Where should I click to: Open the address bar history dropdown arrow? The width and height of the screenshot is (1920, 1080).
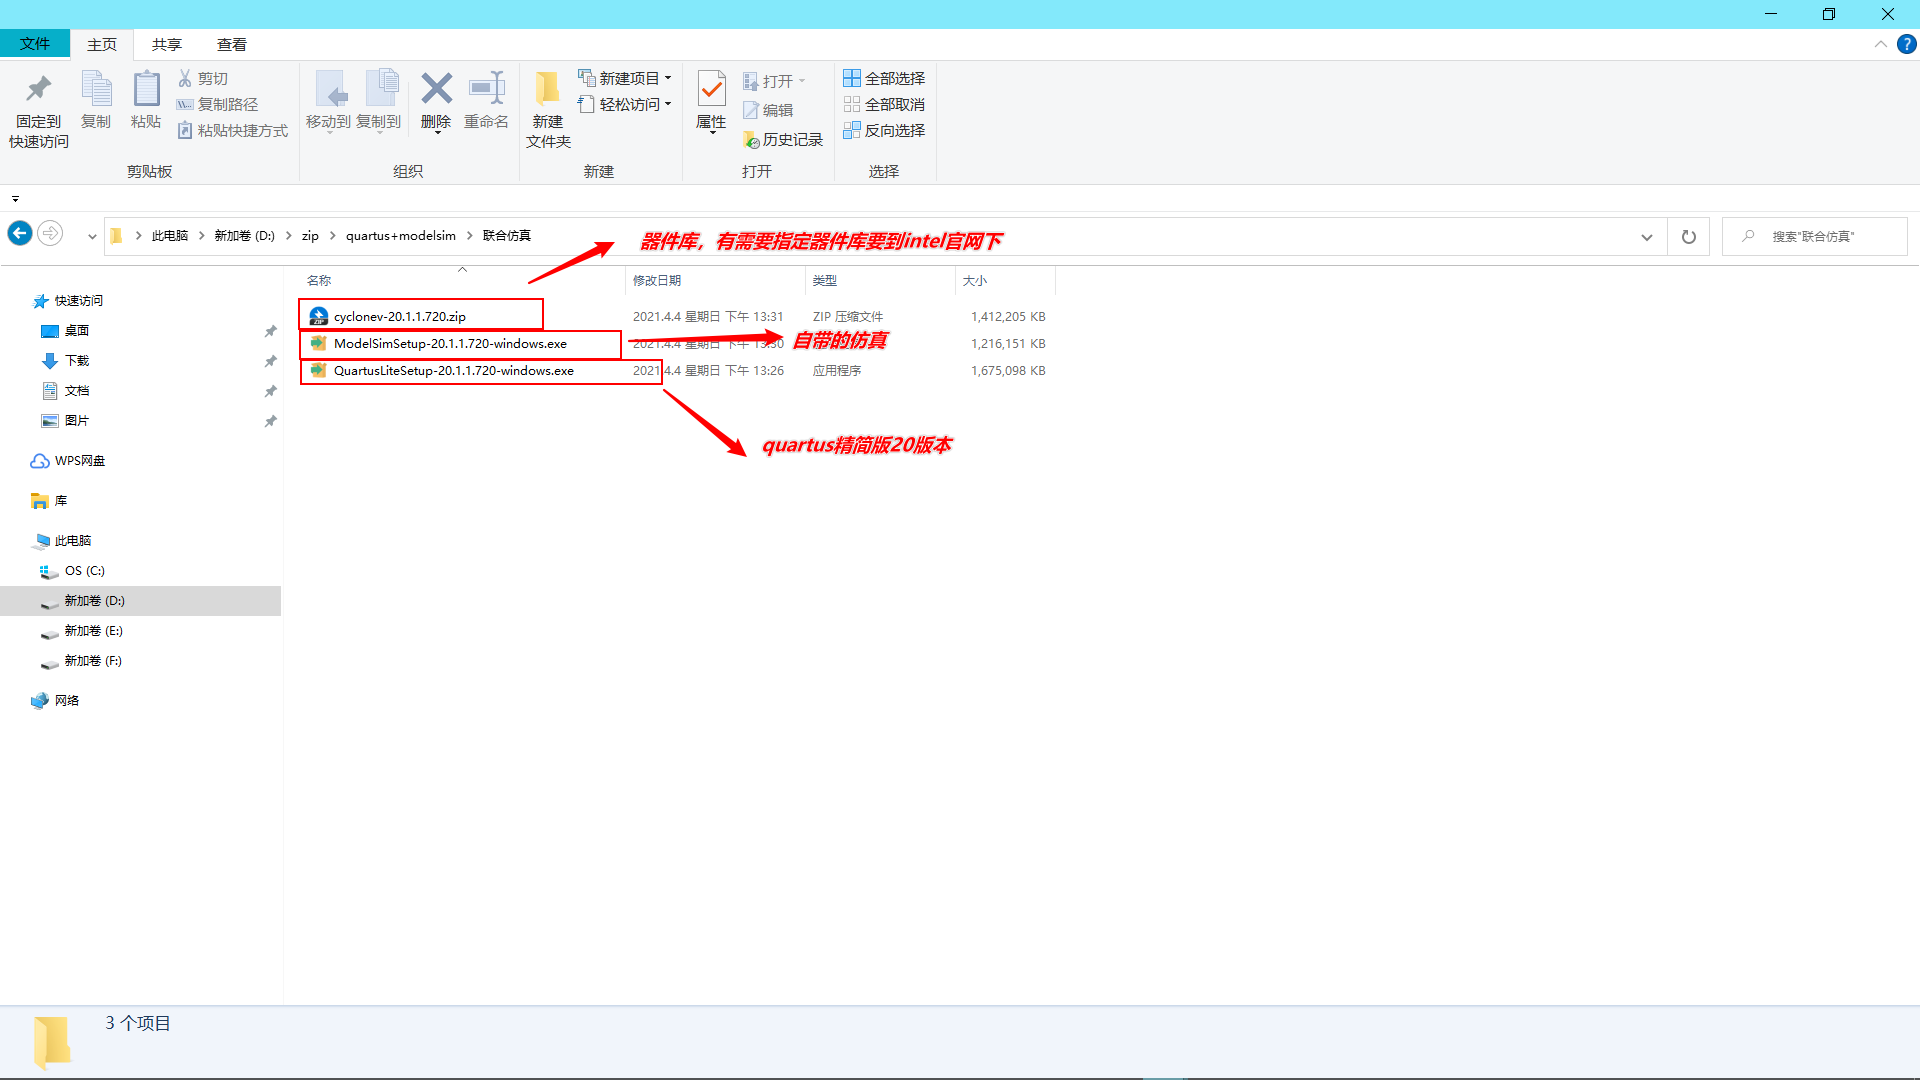click(x=1647, y=237)
